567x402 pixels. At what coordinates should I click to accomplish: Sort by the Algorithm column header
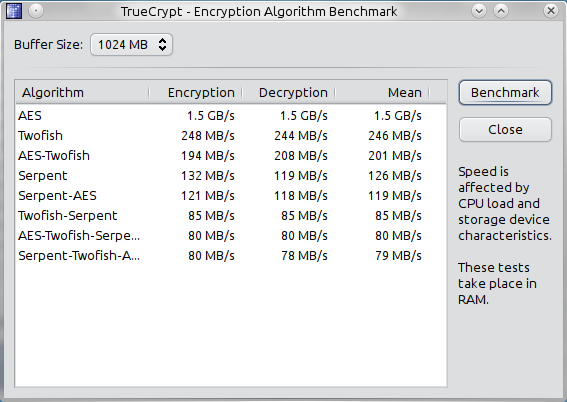click(82, 93)
